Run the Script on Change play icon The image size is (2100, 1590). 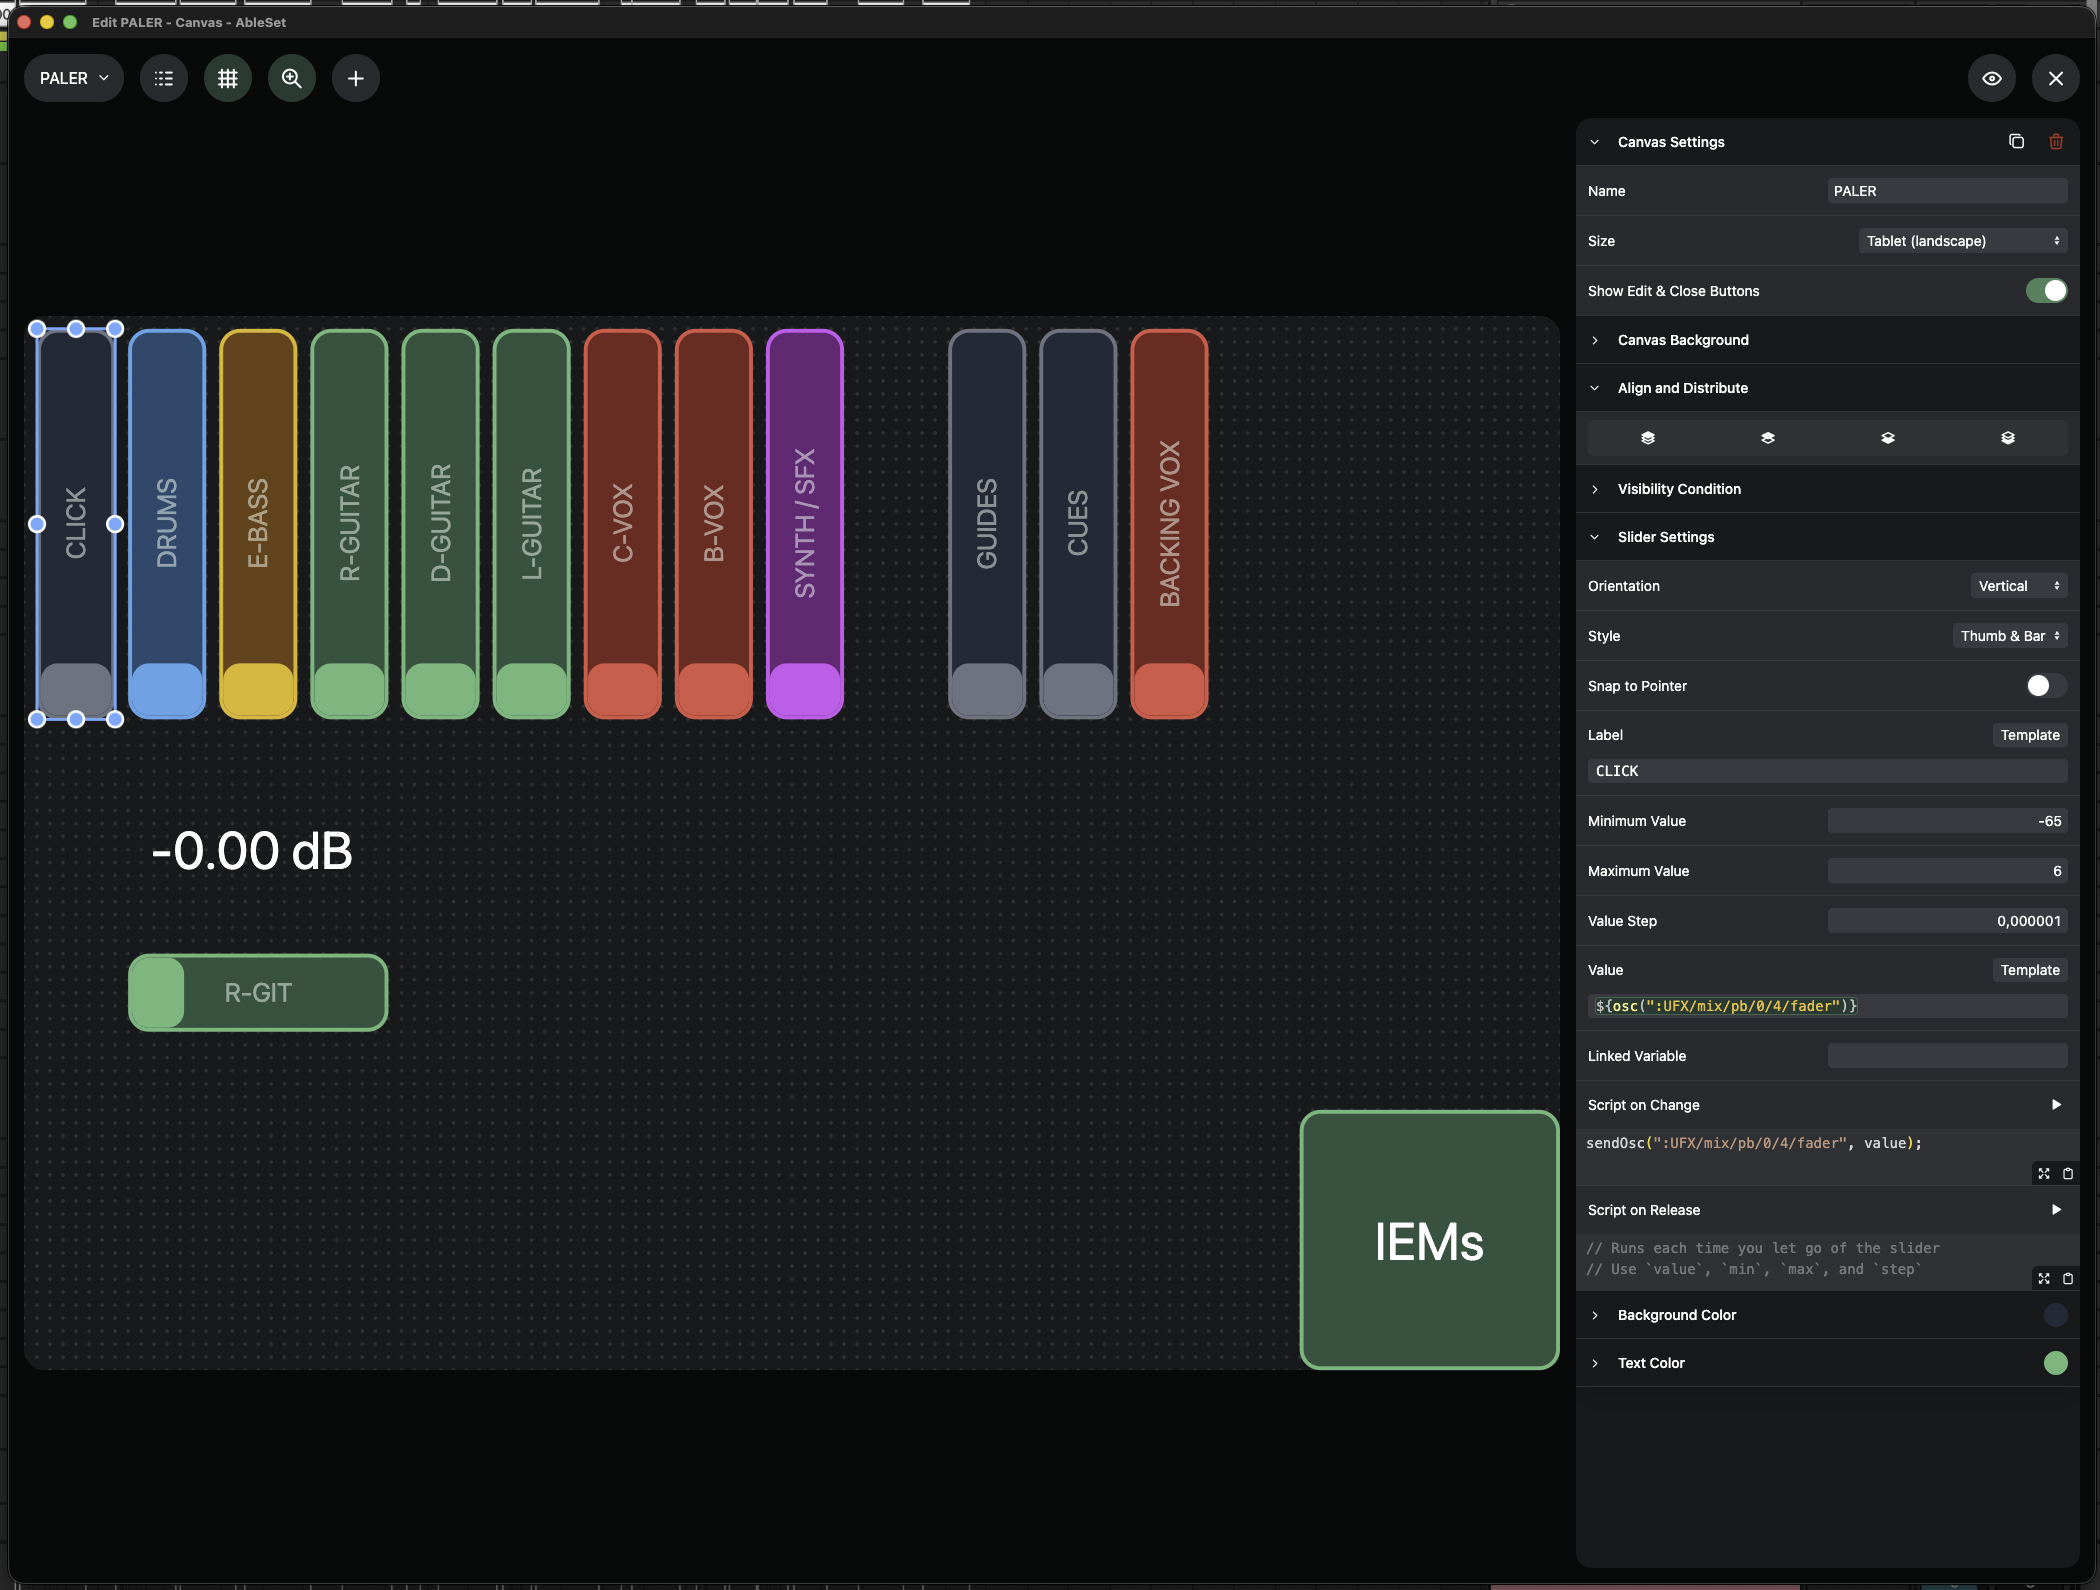tap(2056, 1105)
